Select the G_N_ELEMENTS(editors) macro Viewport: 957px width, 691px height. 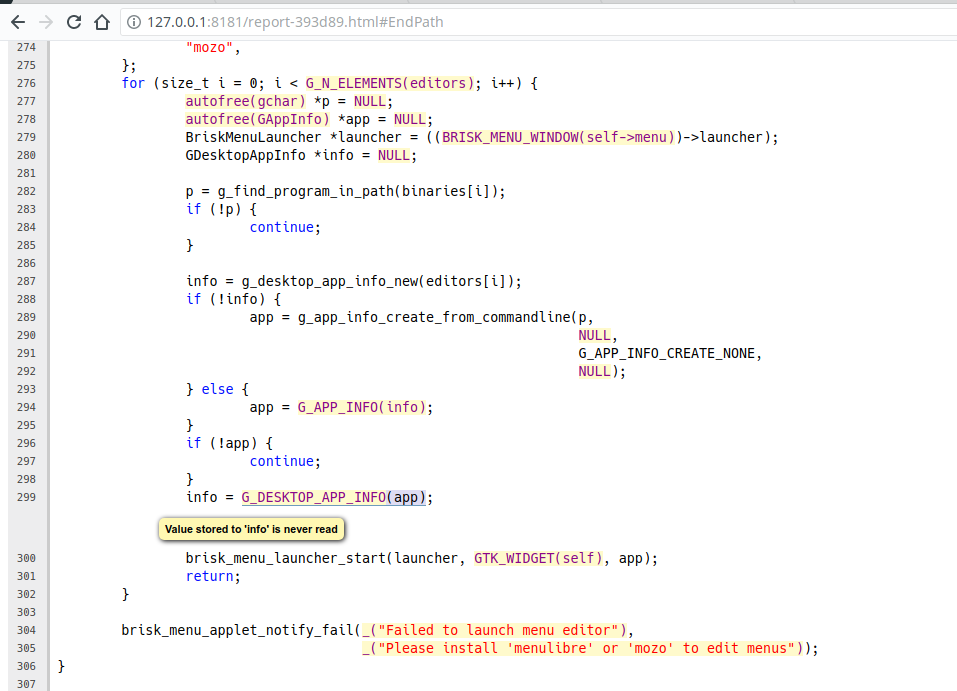pos(389,83)
